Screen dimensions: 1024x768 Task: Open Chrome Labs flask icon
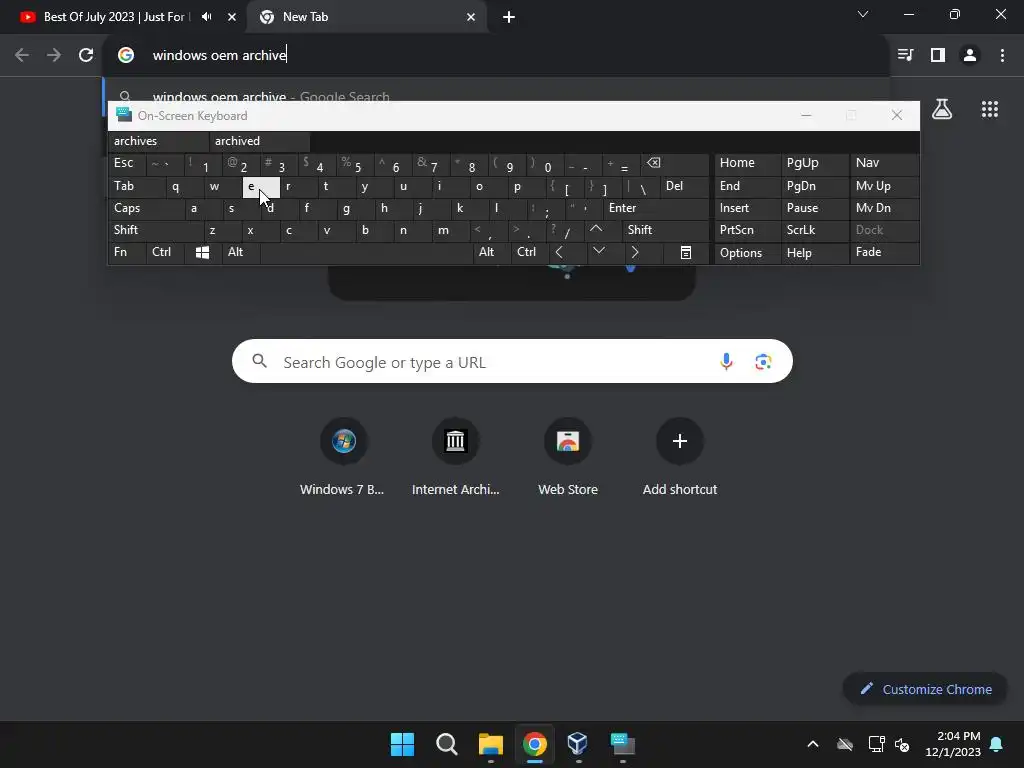point(942,109)
